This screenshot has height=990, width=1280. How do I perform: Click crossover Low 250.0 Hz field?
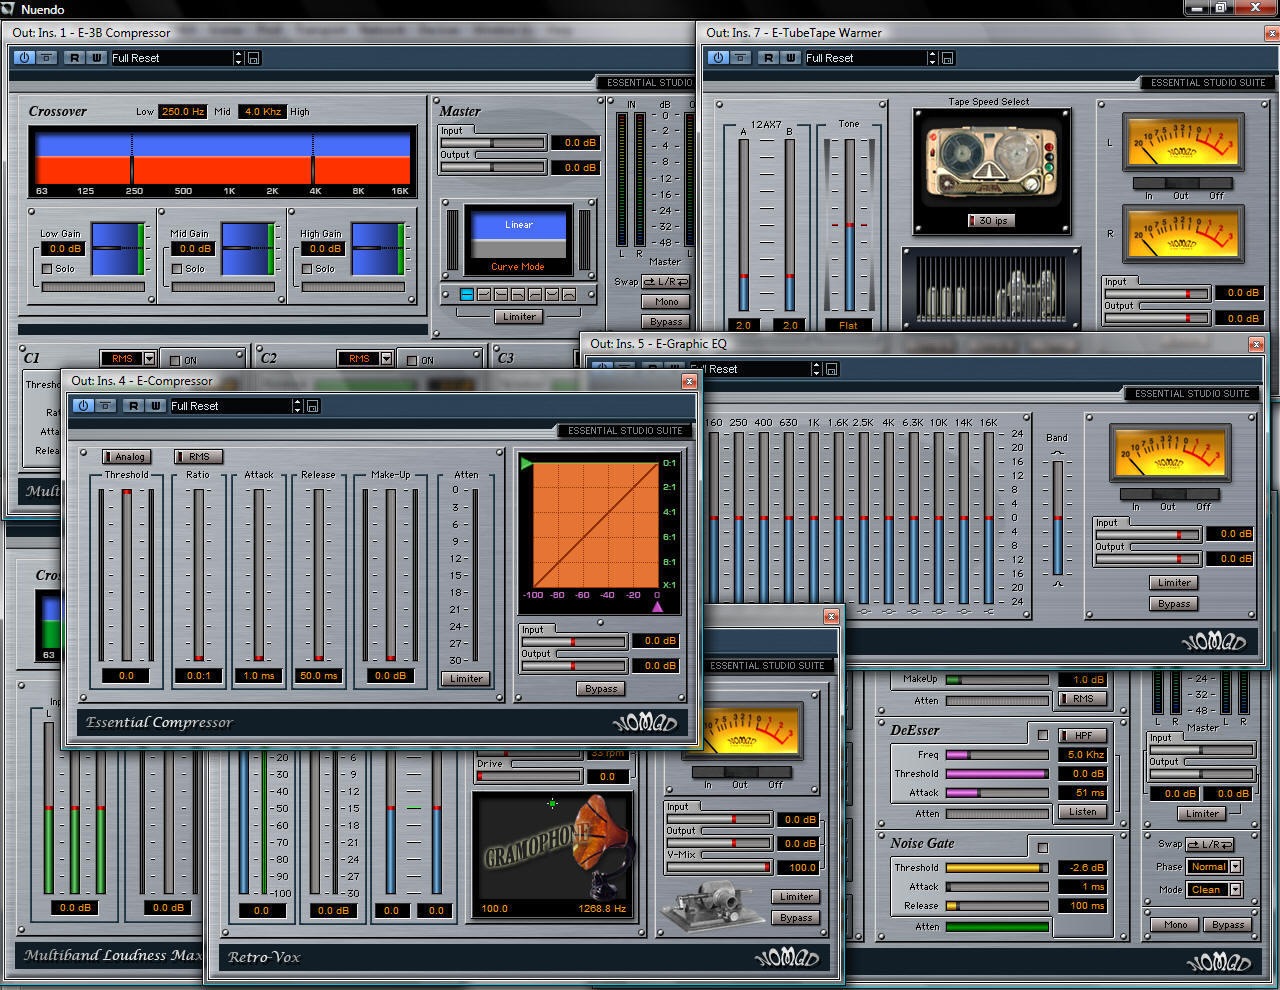(x=183, y=111)
